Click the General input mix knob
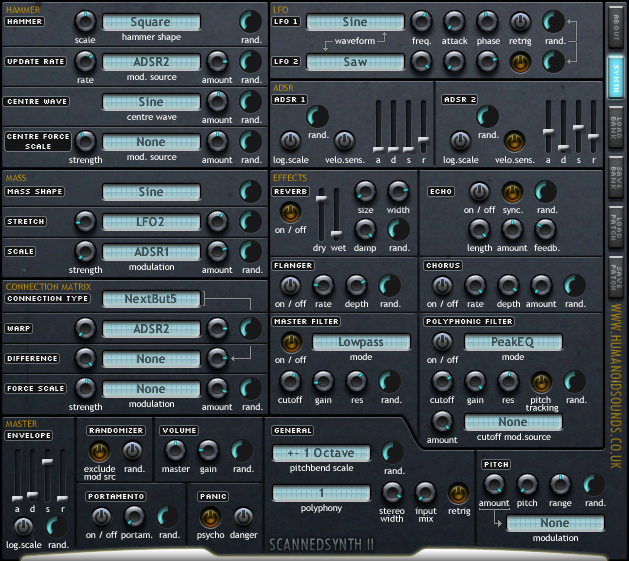Viewport: 629px width, 561px height. coord(425,493)
